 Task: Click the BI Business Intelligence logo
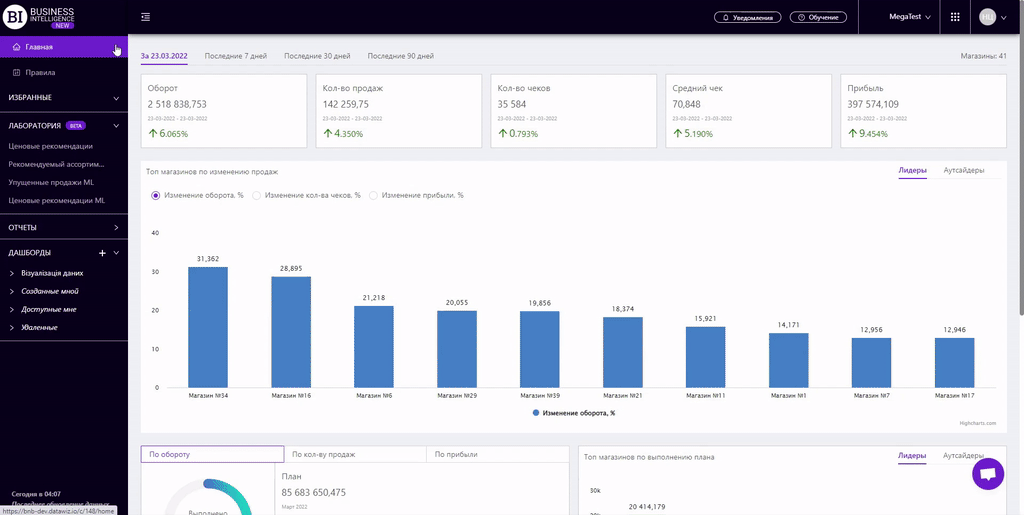coord(37,17)
